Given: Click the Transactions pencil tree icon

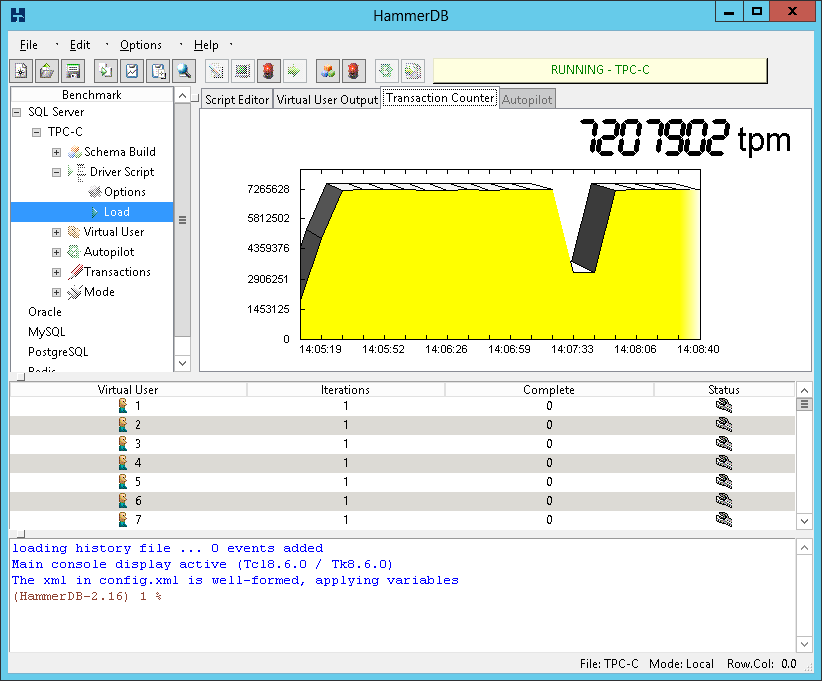Looking at the screenshot, I should coord(75,272).
